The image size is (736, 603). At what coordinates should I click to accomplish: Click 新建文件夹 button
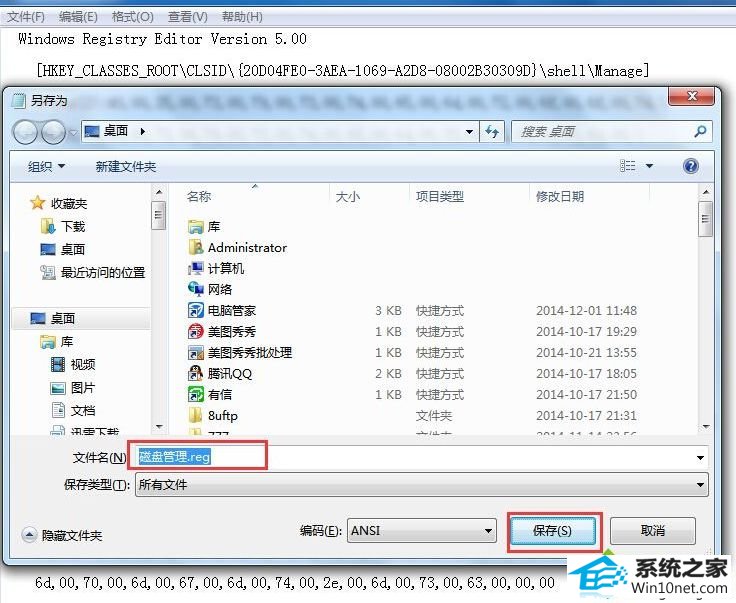tap(126, 166)
